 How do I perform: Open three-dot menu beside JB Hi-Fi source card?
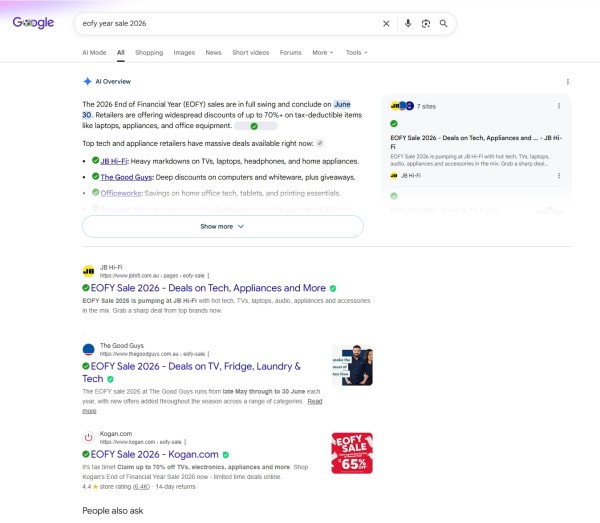pyautogui.click(x=559, y=176)
